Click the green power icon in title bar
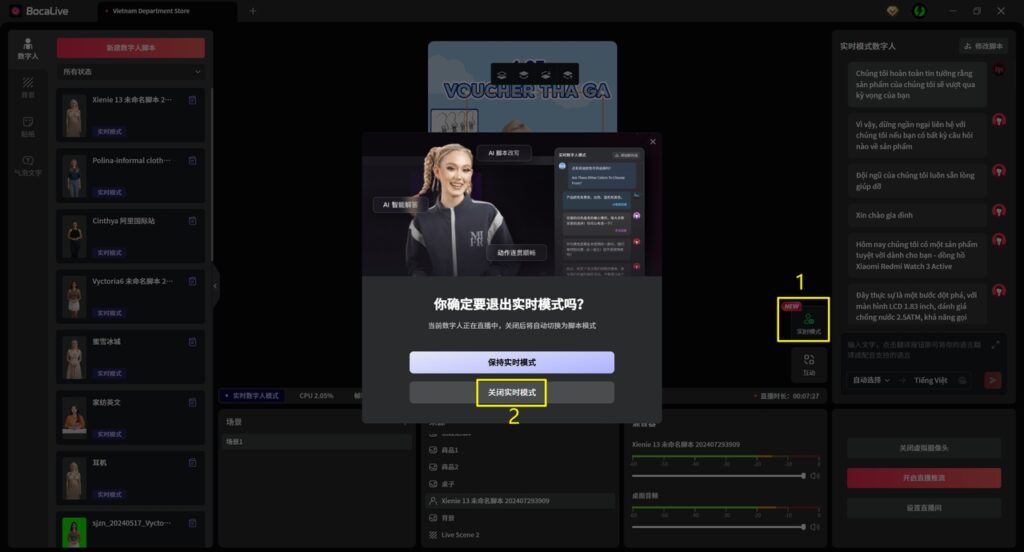 (920, 11)
